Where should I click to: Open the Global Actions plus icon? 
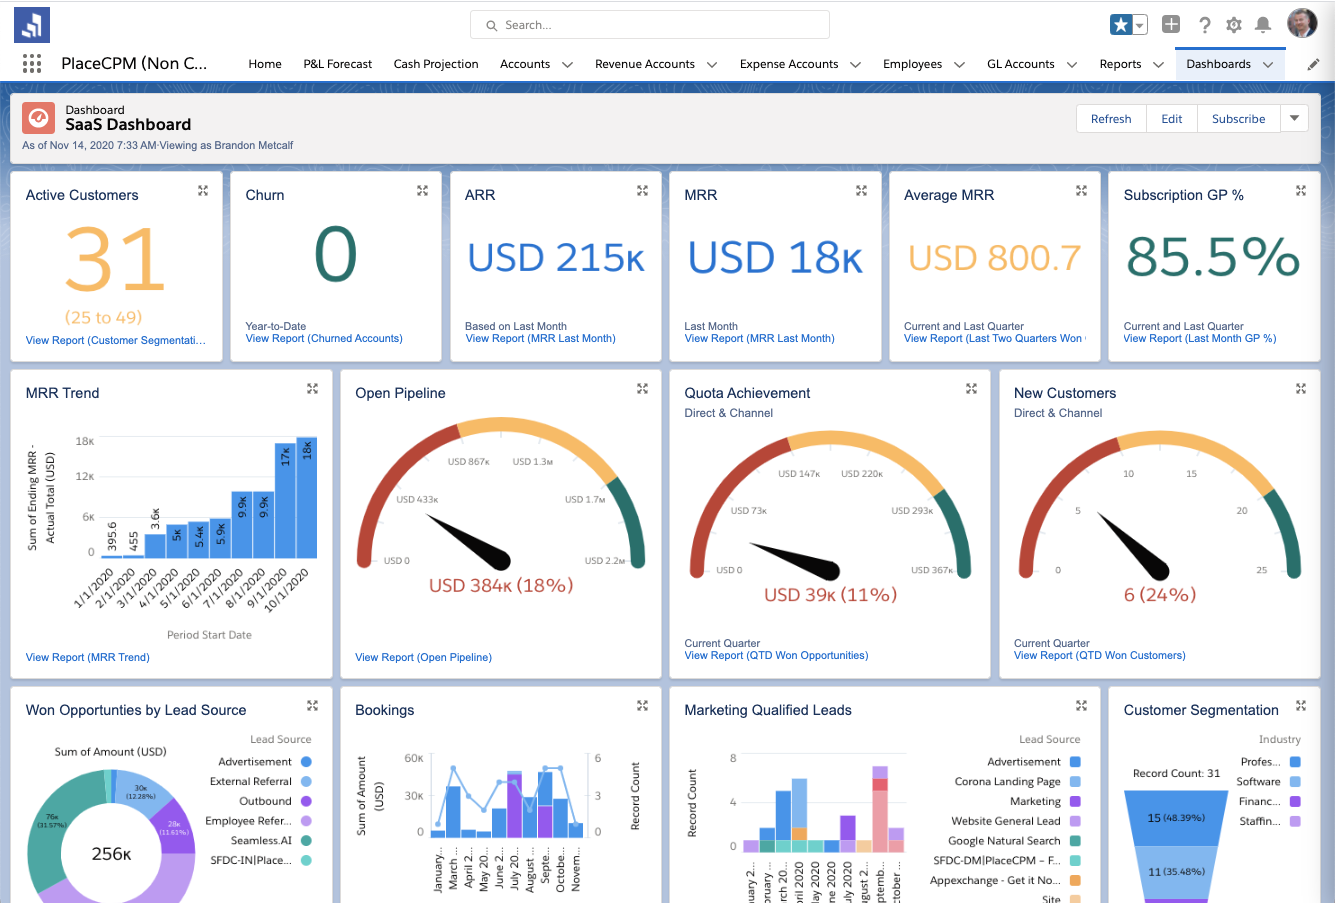tap(1171, 25)
